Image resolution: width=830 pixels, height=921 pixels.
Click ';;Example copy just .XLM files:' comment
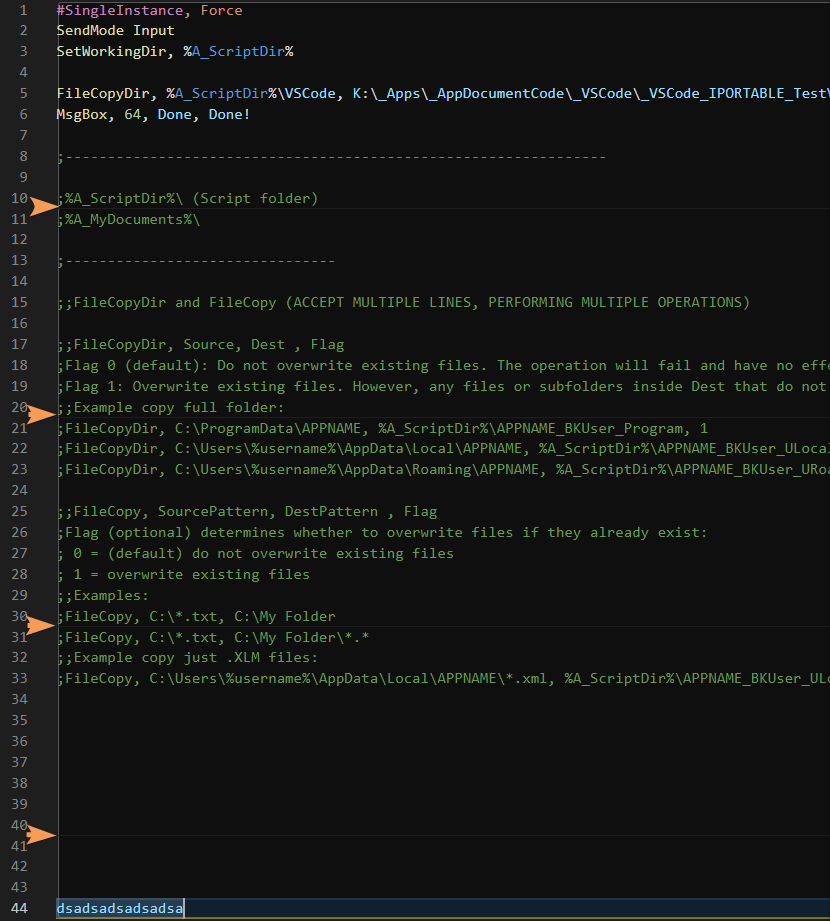click(x=187, y=658)
